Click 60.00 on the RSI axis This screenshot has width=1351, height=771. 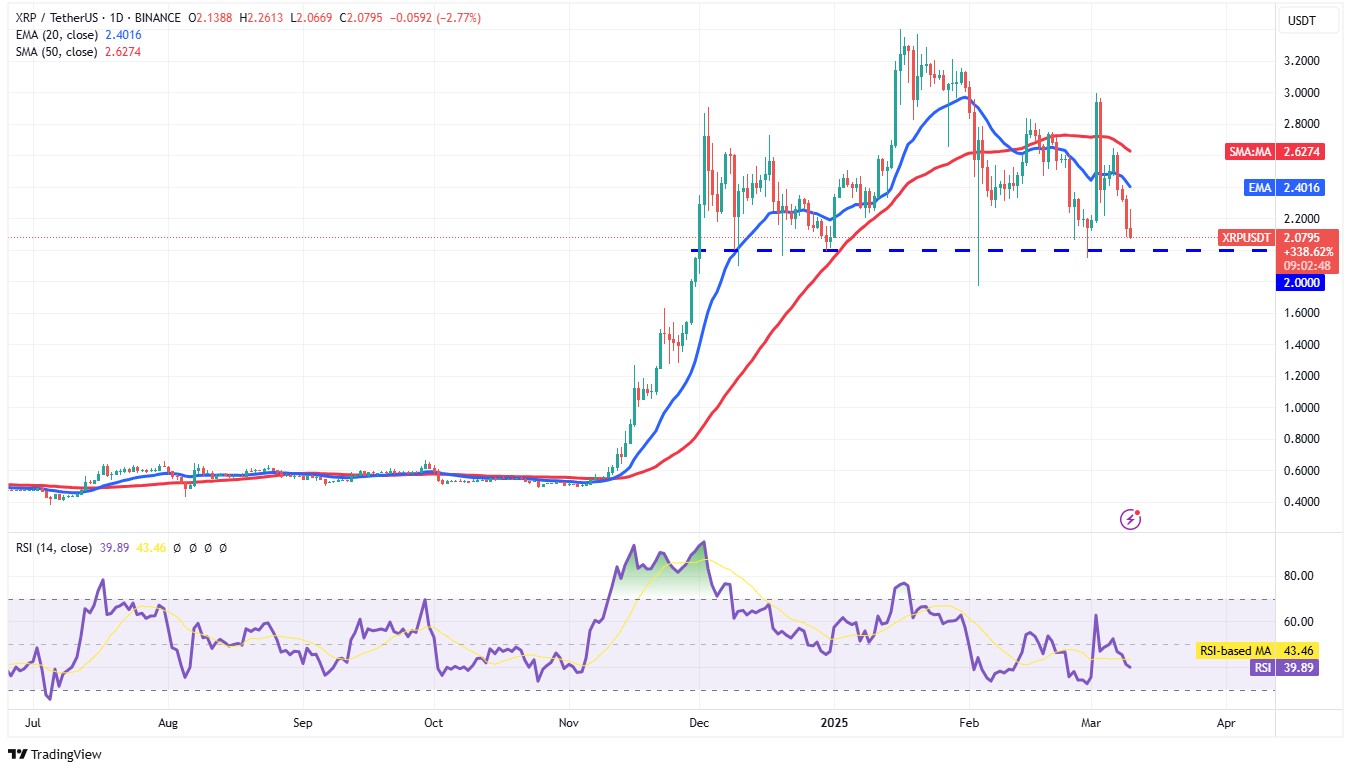(1298, 621)
